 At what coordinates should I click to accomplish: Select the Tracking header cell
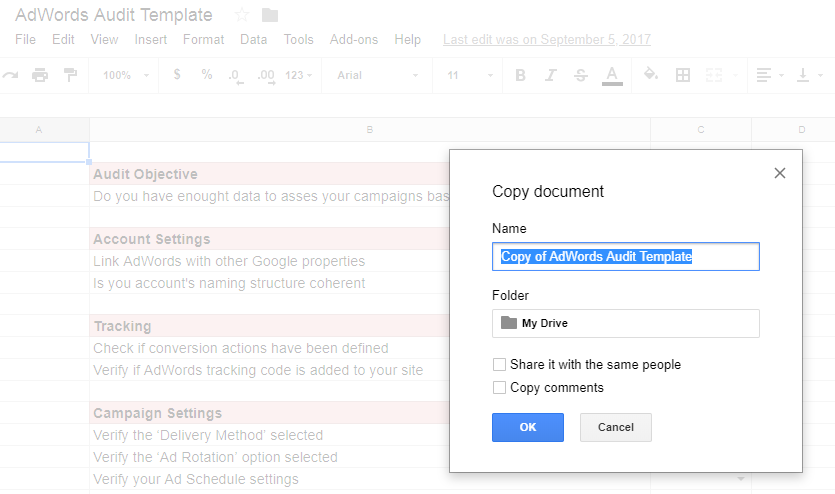pos(269,326)
